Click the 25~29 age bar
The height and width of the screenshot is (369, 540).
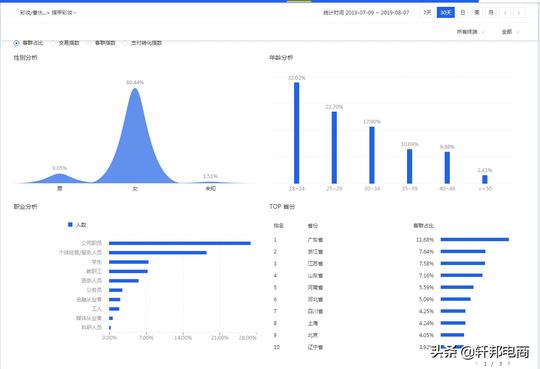coord(334,147)
